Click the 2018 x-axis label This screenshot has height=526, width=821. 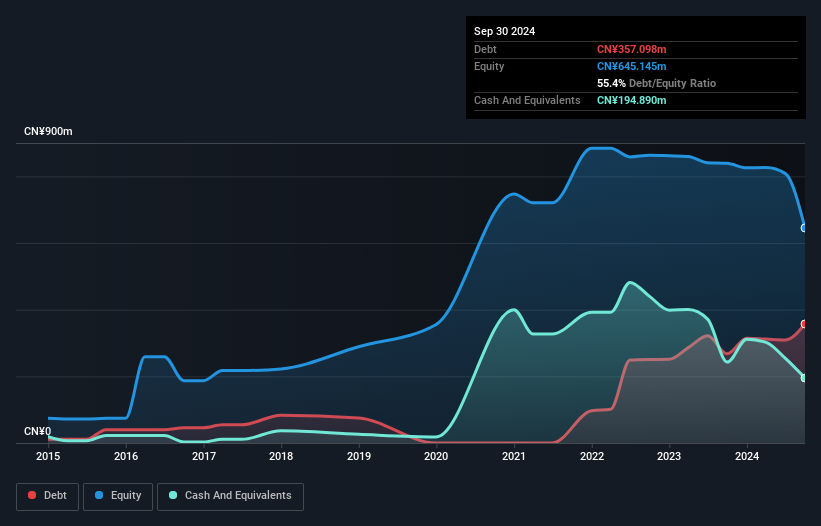(x=281, y=456)
